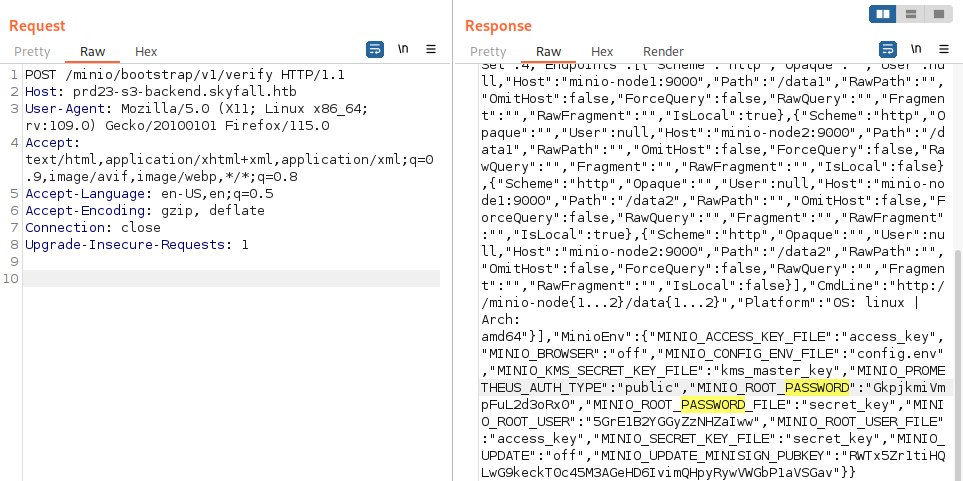
Task: Toggle word wrap icon in Request panel
Action: click(x=375, y=50)
